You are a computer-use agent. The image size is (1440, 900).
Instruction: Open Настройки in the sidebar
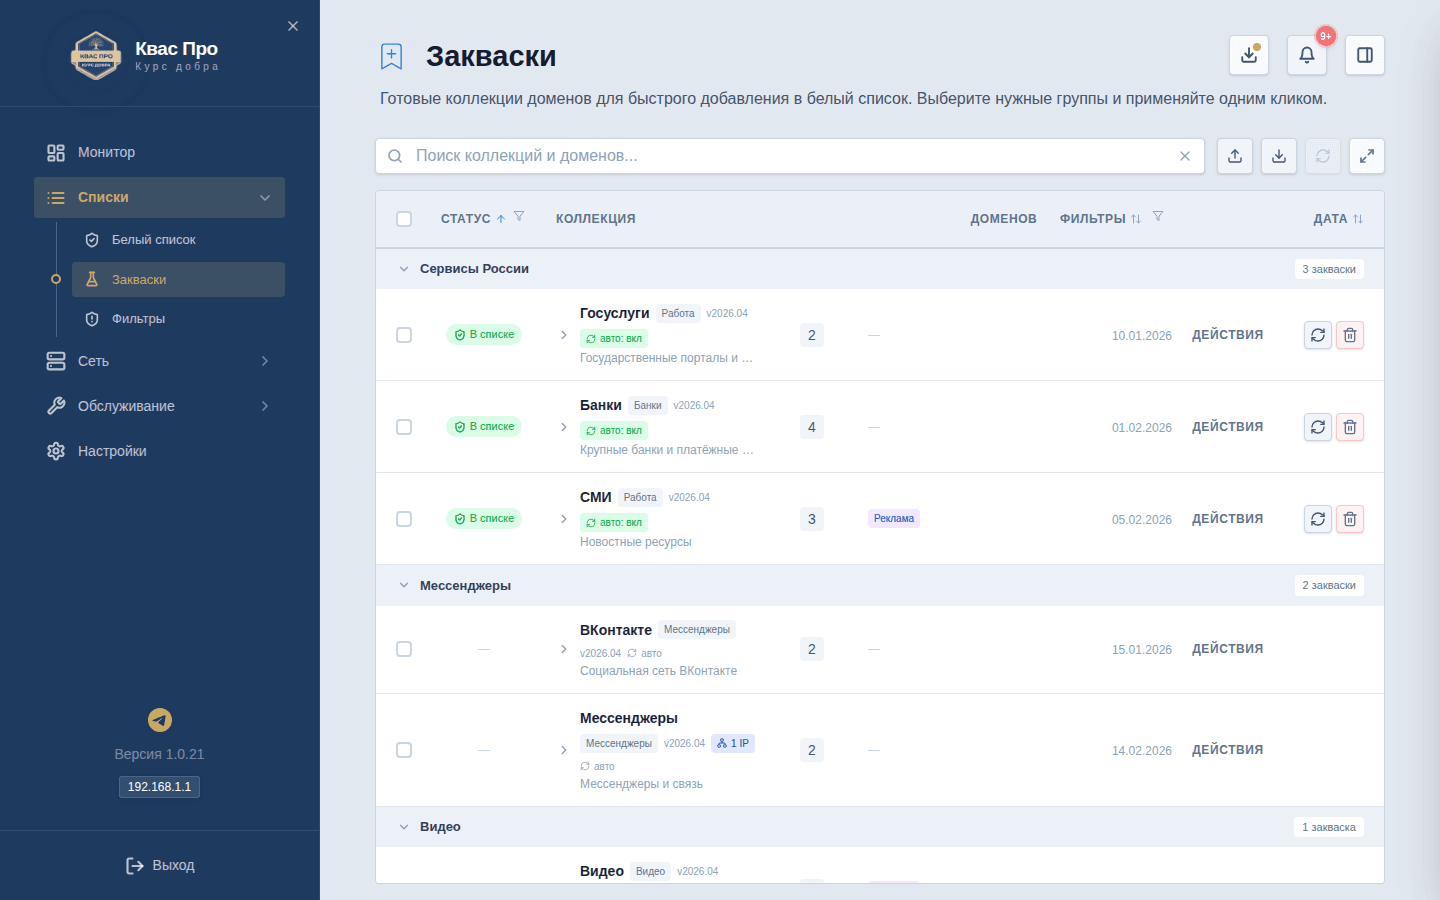click(x=160, y=451)
